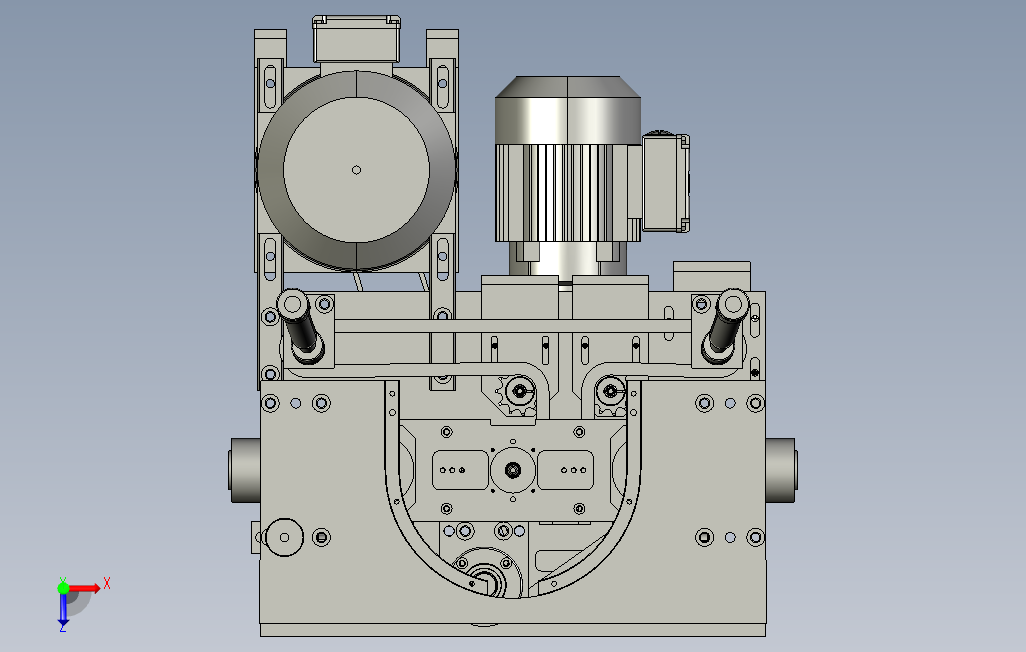Click the blue Z axis arrow of the triad
This screenshot has width=1026, height=652.
[x=63, y=609]
